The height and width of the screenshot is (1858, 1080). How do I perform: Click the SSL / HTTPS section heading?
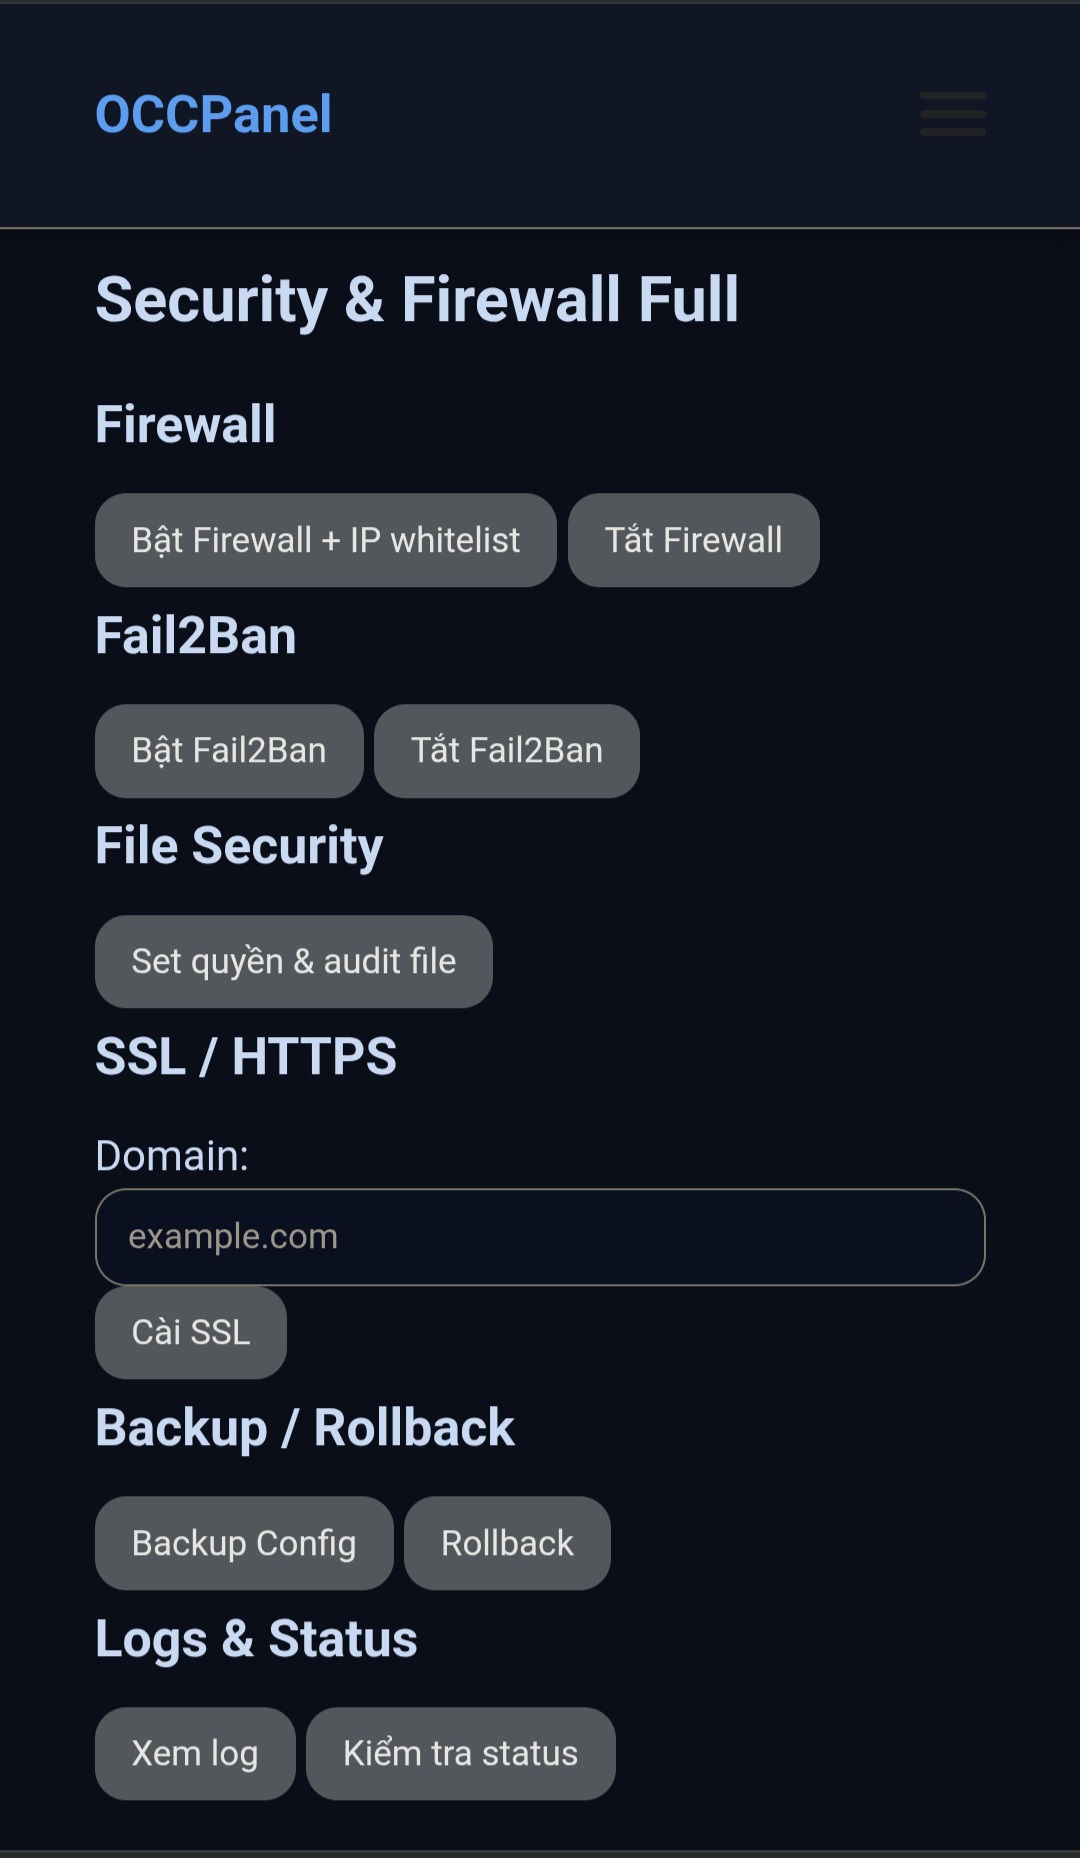click(246, 1057)
